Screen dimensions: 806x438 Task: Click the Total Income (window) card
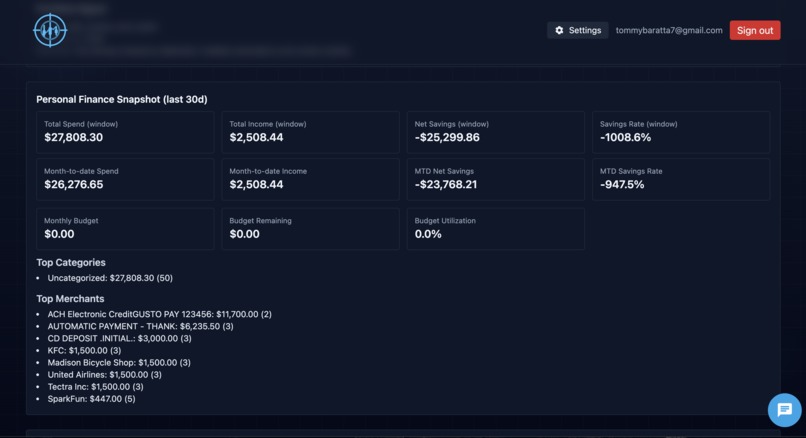310,132
